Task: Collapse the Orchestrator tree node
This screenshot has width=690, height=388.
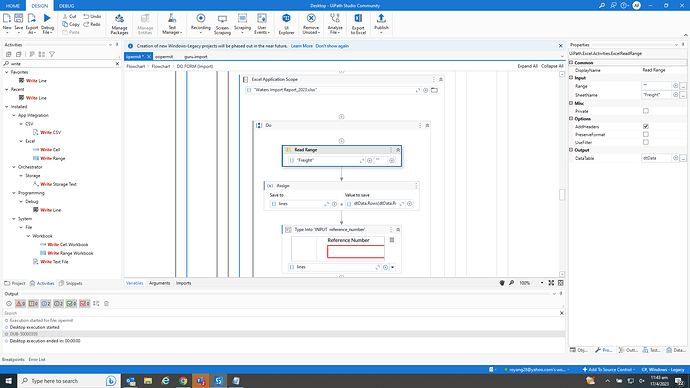Action: point(14,167)
